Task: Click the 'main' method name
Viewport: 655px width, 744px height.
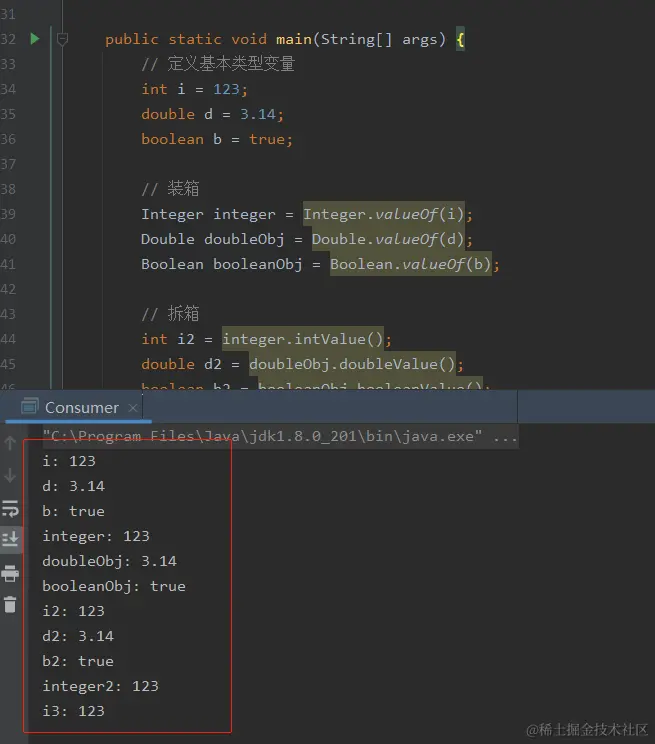Action: pos(294,39)
